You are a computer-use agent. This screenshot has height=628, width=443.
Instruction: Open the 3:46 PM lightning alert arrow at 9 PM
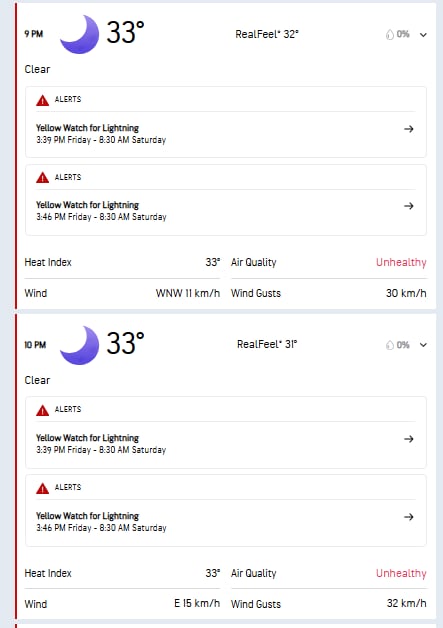point(409,206)
